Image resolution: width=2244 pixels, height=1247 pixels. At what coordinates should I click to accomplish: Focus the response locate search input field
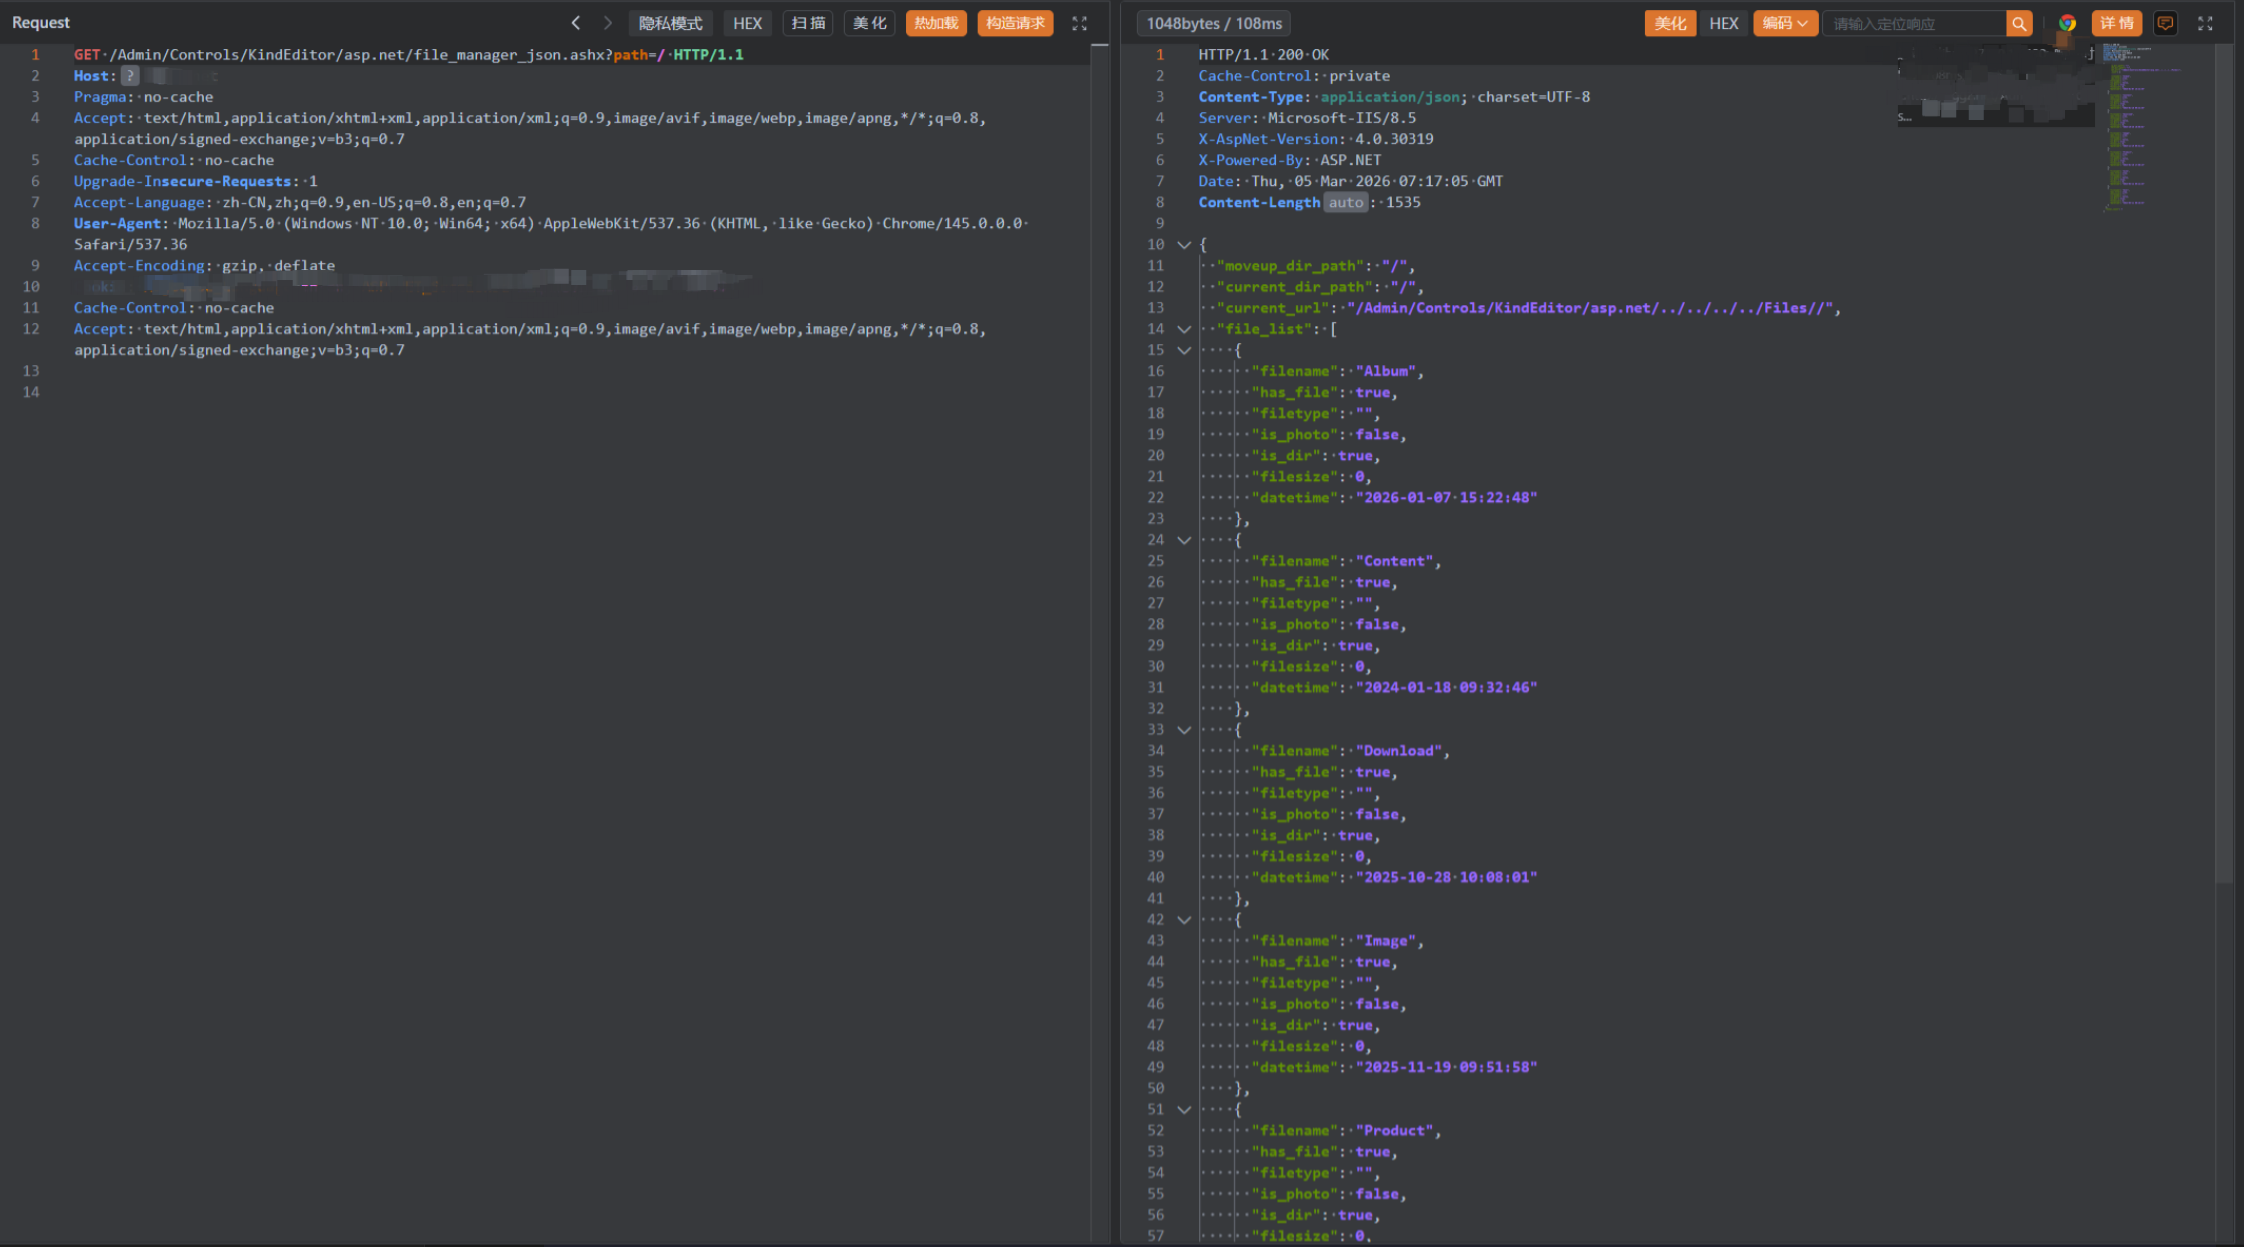[x=1913, y=23]
